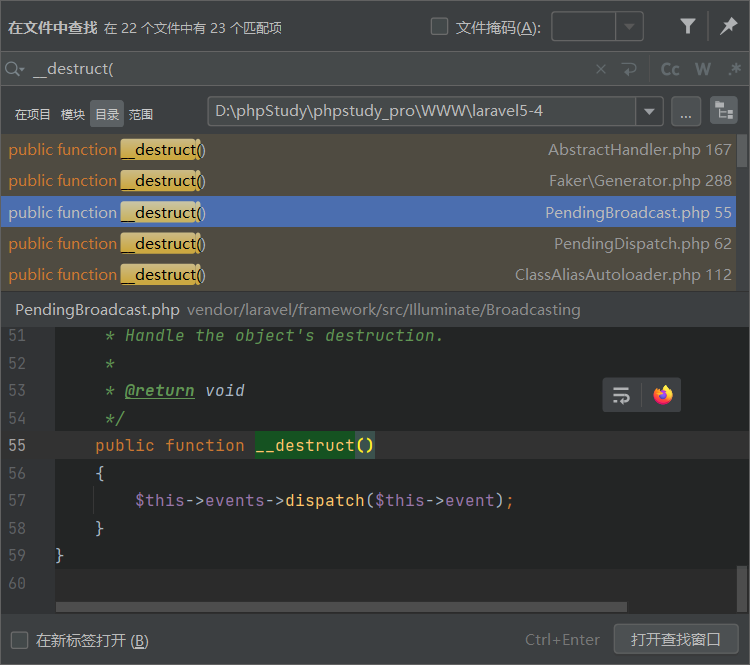
Task: Pin the Find in Files window
Action: [728, 27]
